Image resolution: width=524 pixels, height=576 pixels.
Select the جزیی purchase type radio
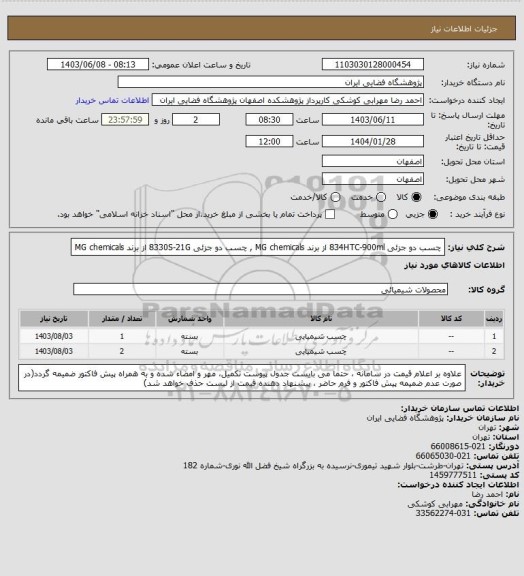click(x=433, y=214)
